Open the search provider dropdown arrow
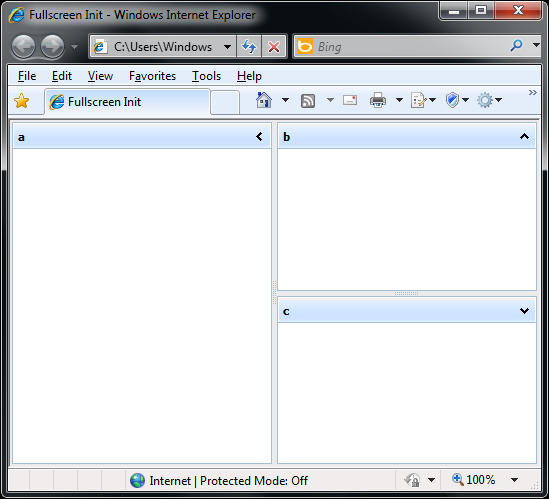Viewport: 549px width, 499px height. pos(536,45)
